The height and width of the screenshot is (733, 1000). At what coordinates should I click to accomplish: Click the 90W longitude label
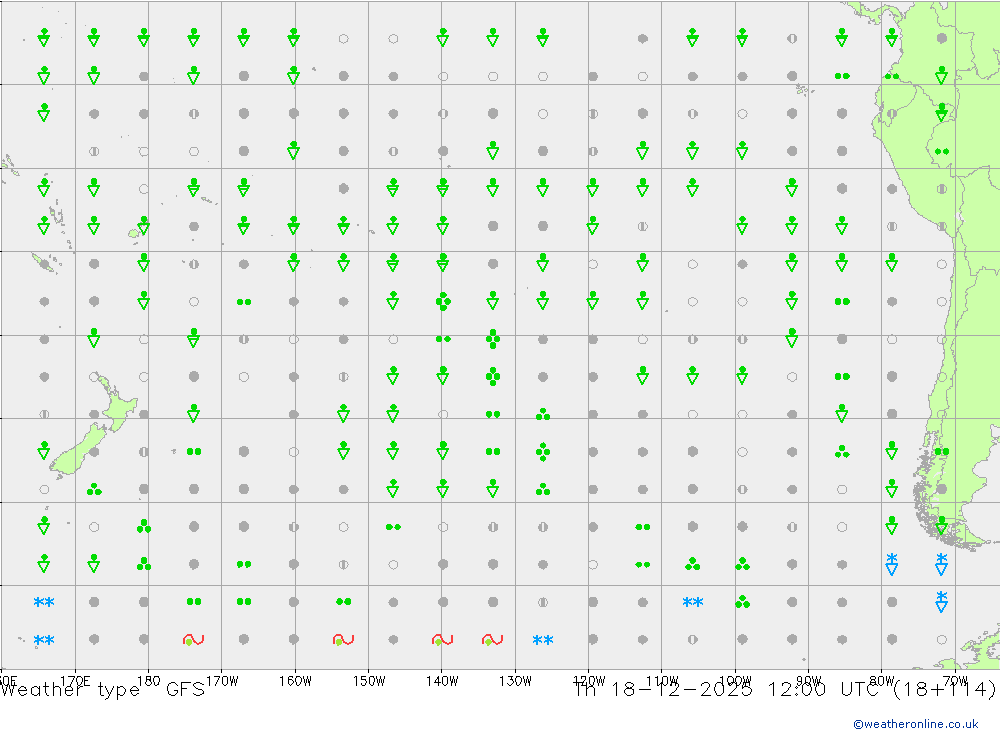(808, 681)
